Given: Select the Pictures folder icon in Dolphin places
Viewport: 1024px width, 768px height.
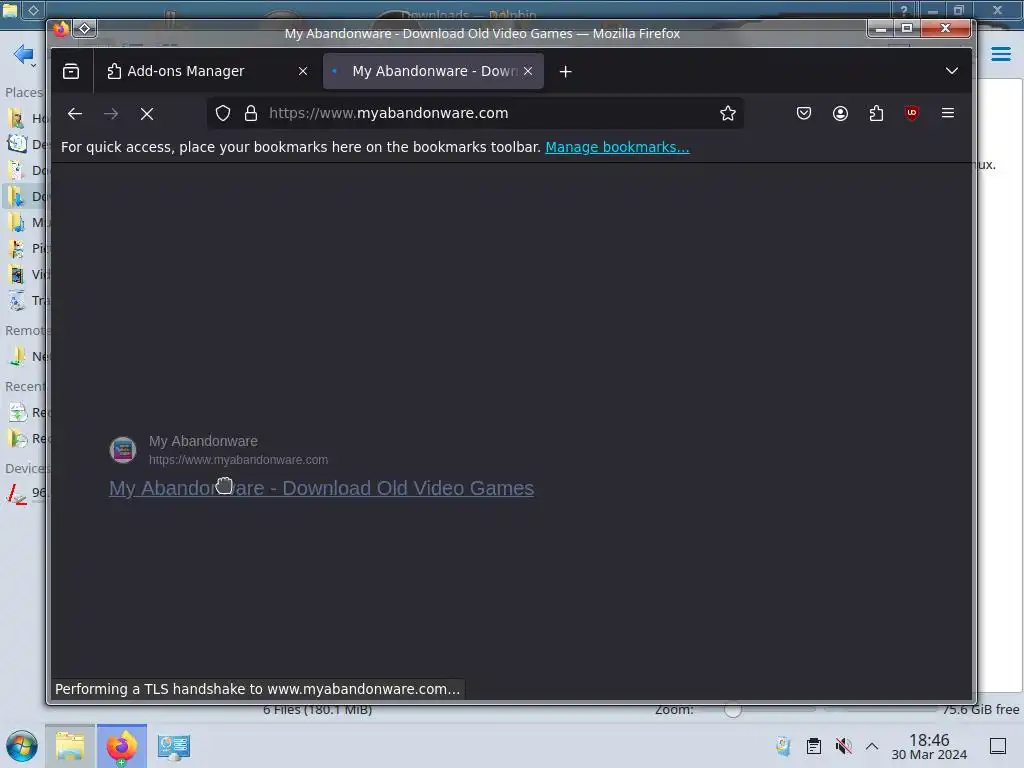Looking at the screenshot, I should tap(17, 249).
